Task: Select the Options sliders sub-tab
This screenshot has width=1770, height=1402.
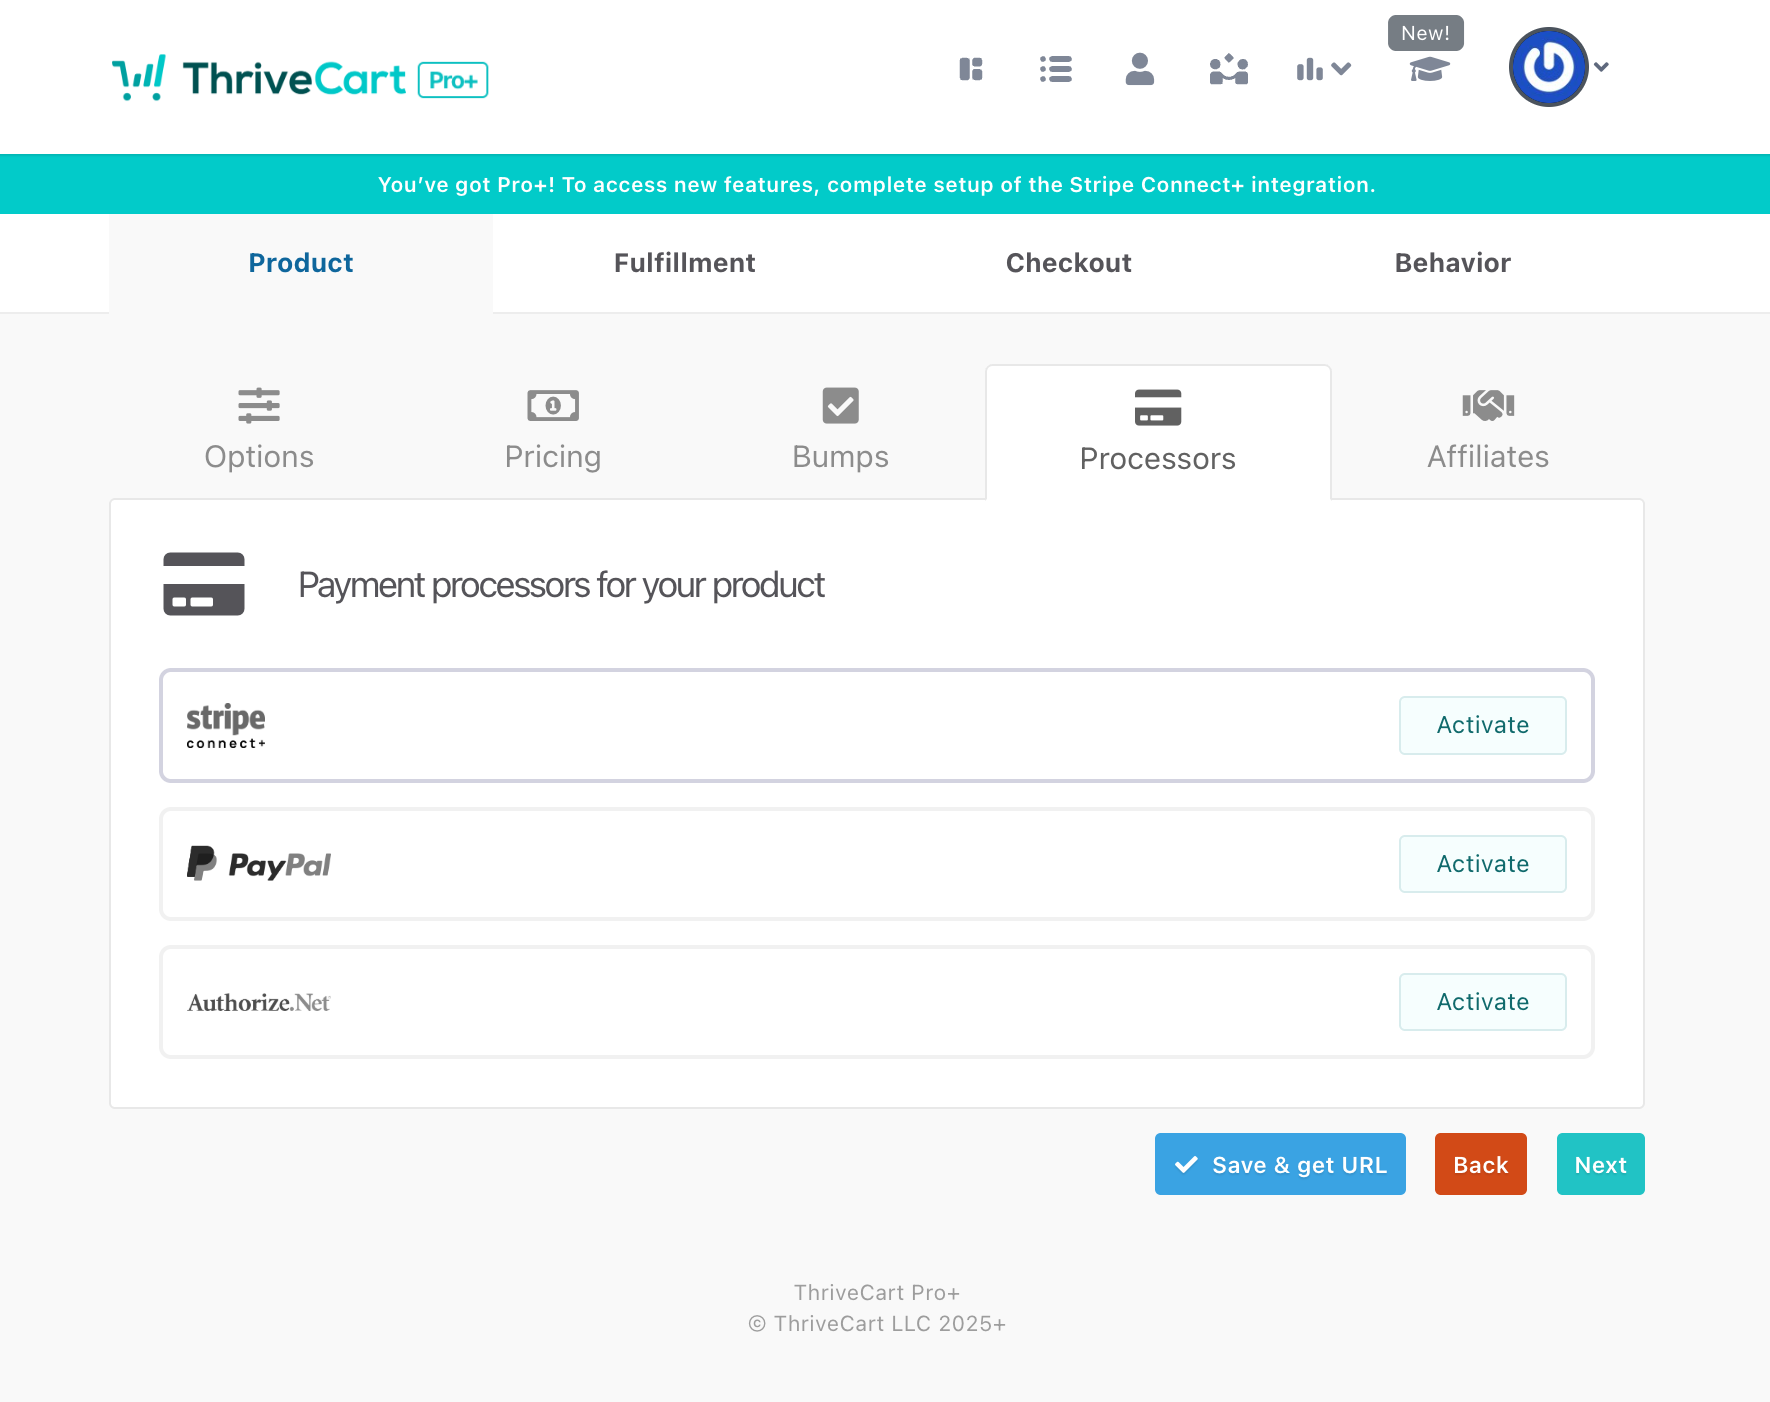Action: pyautogui.click(x=259, y=430)
